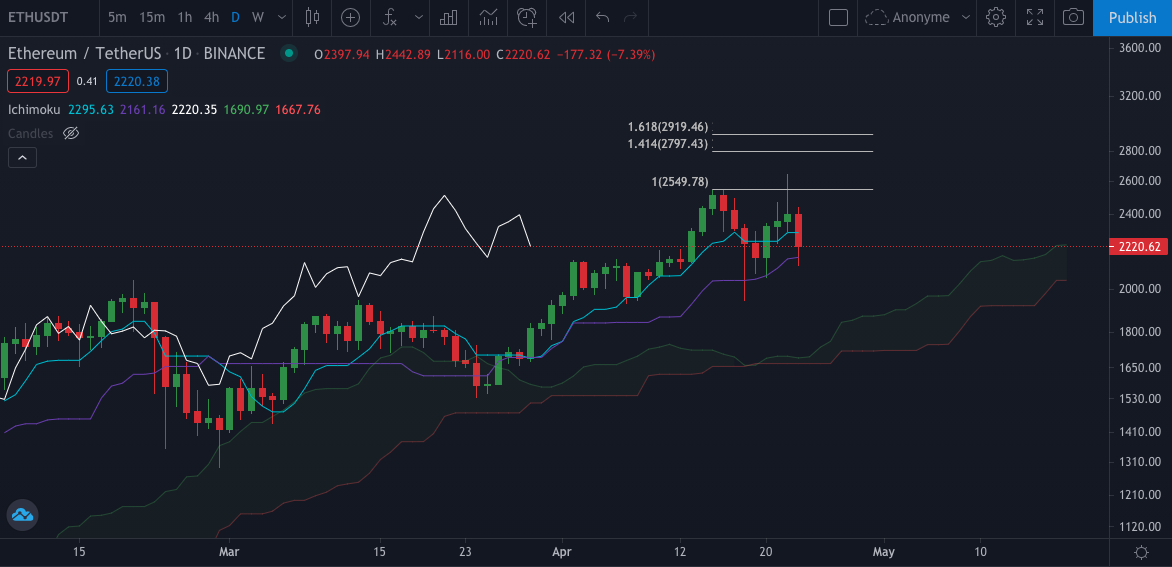Viewport: 1172px width, 567px height.
Task: Show hidden Candles with the eye icon
Action: point(71,133)
